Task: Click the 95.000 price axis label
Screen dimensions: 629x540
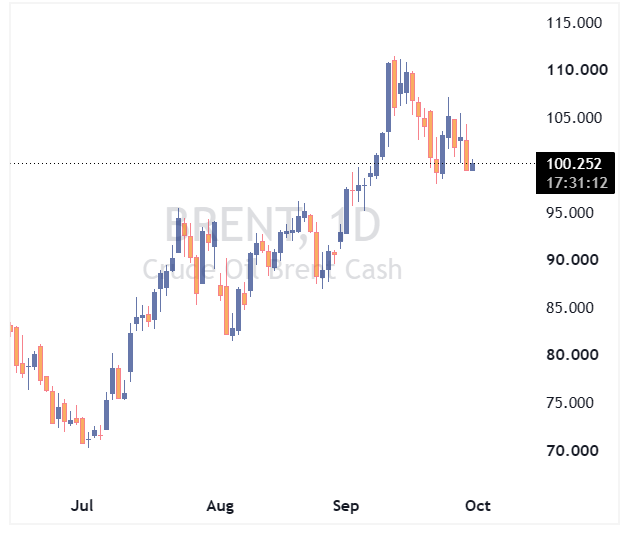Action: click(570, 213)
